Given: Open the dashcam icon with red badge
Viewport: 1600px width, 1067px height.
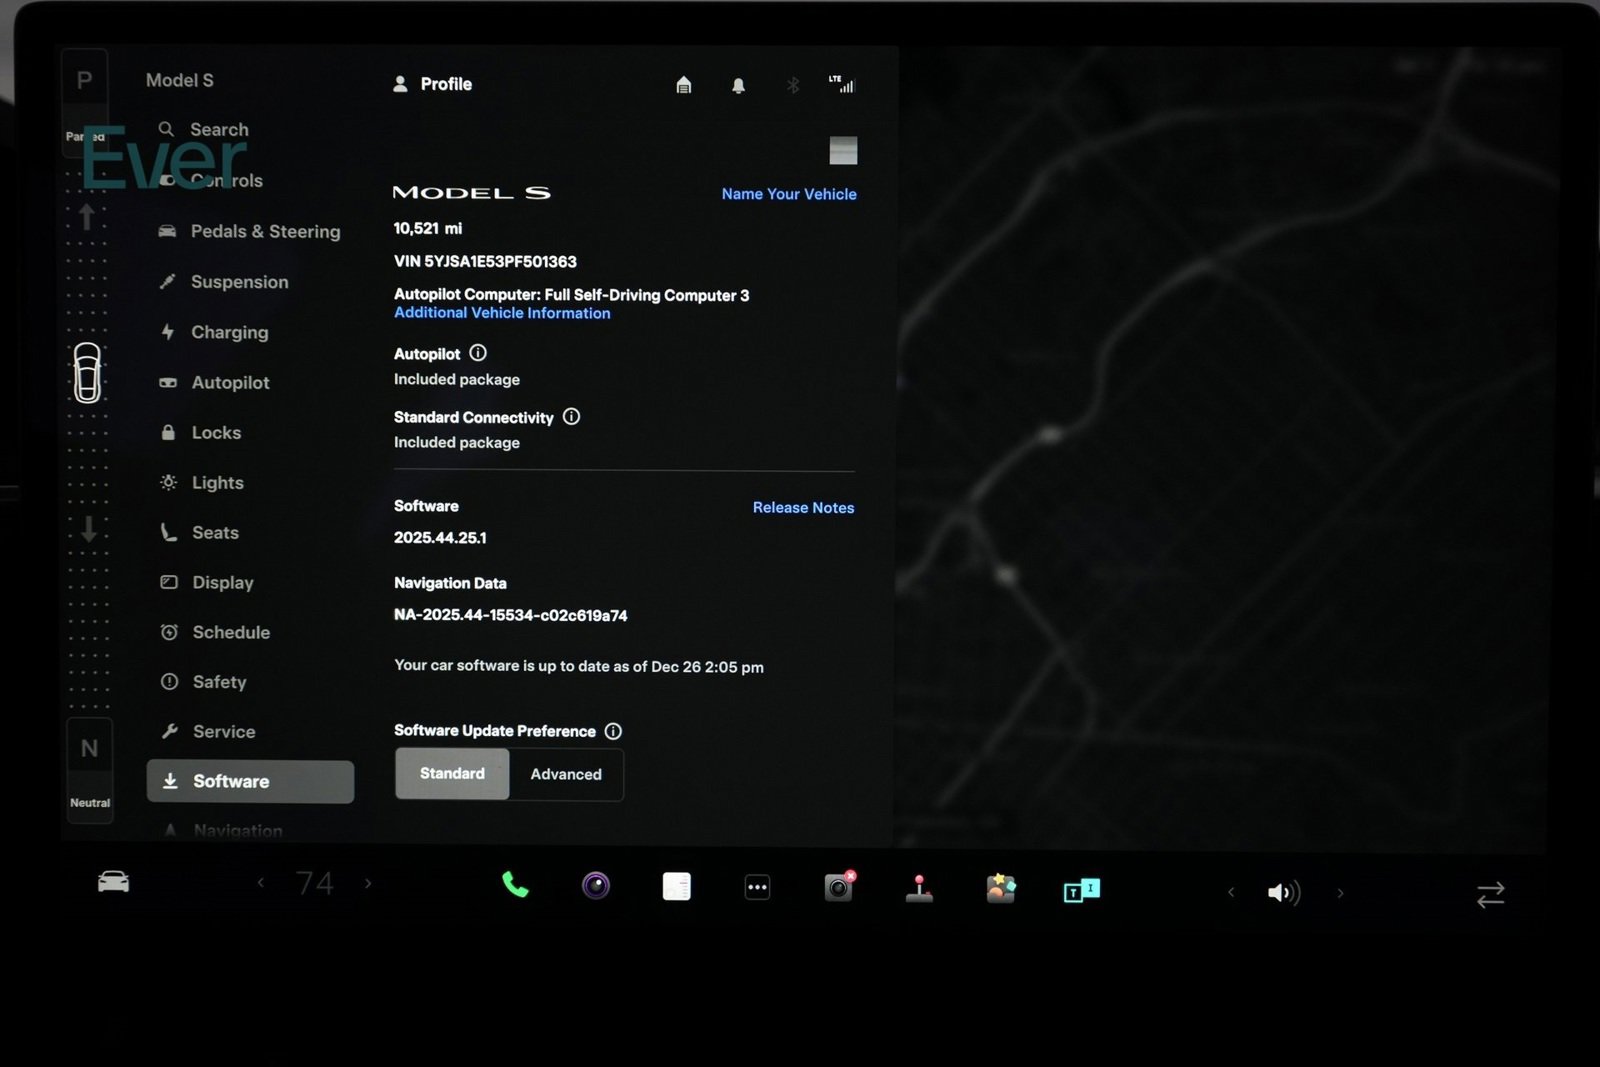Looking at the screenshot, I should (x=838, y=887).
